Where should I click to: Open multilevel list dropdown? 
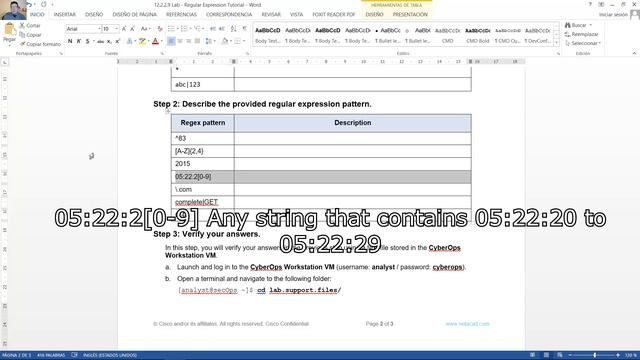pos(203,29)
